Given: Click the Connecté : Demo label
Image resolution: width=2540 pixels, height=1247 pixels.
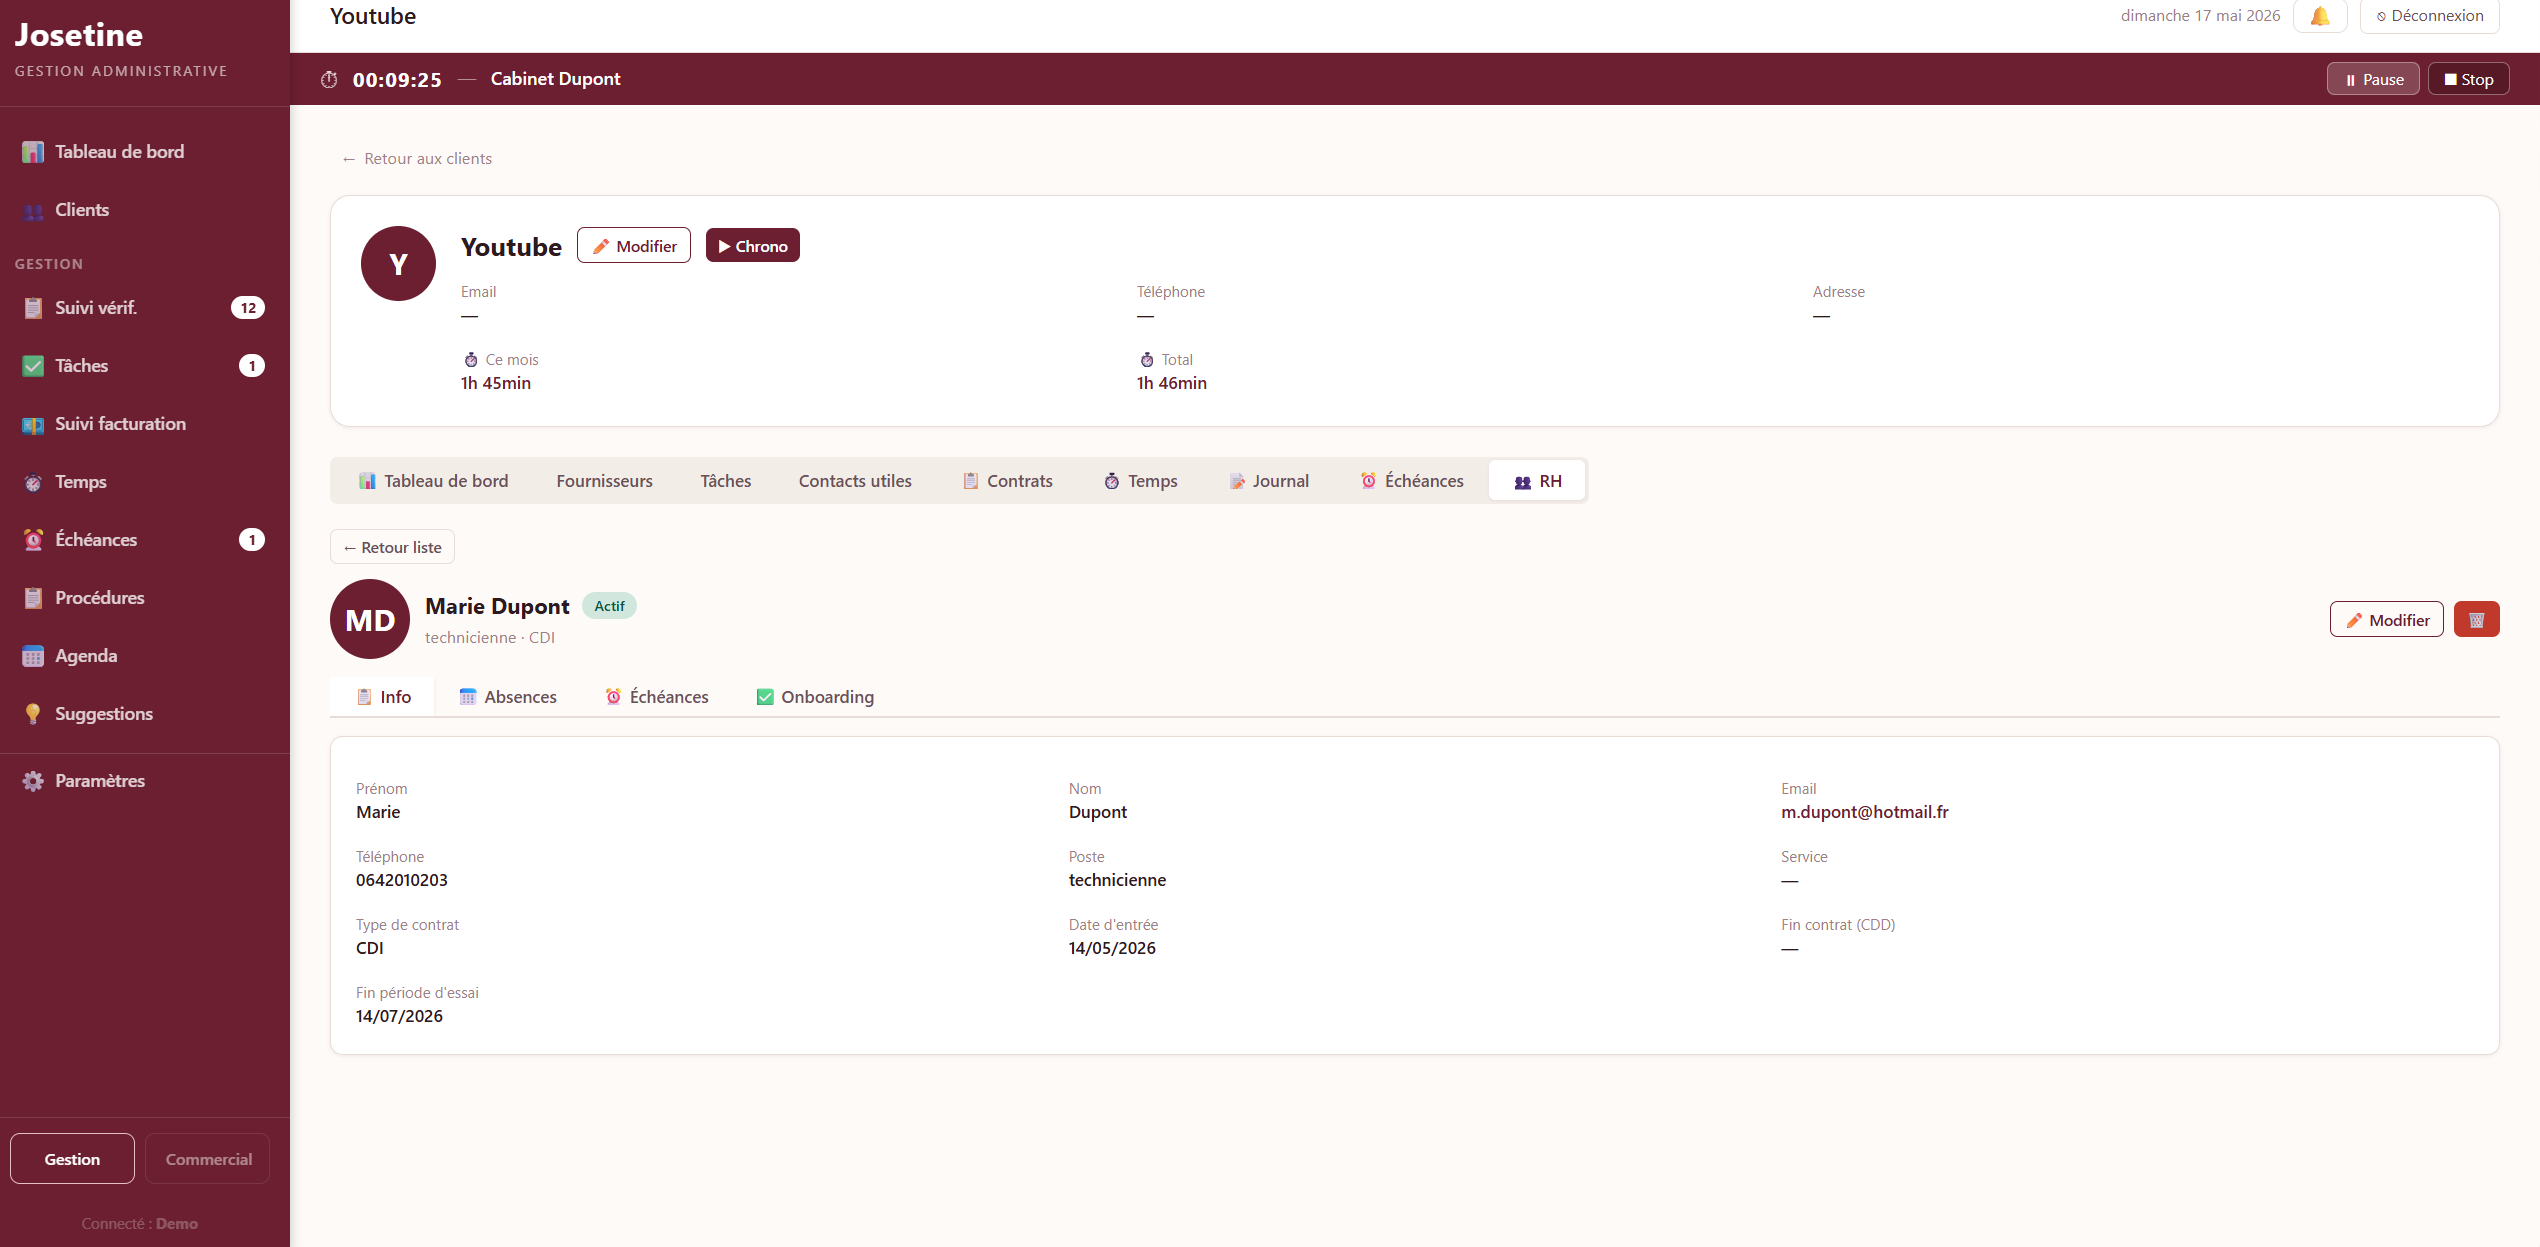Looking at the screenshot, I should (140, 1223).
